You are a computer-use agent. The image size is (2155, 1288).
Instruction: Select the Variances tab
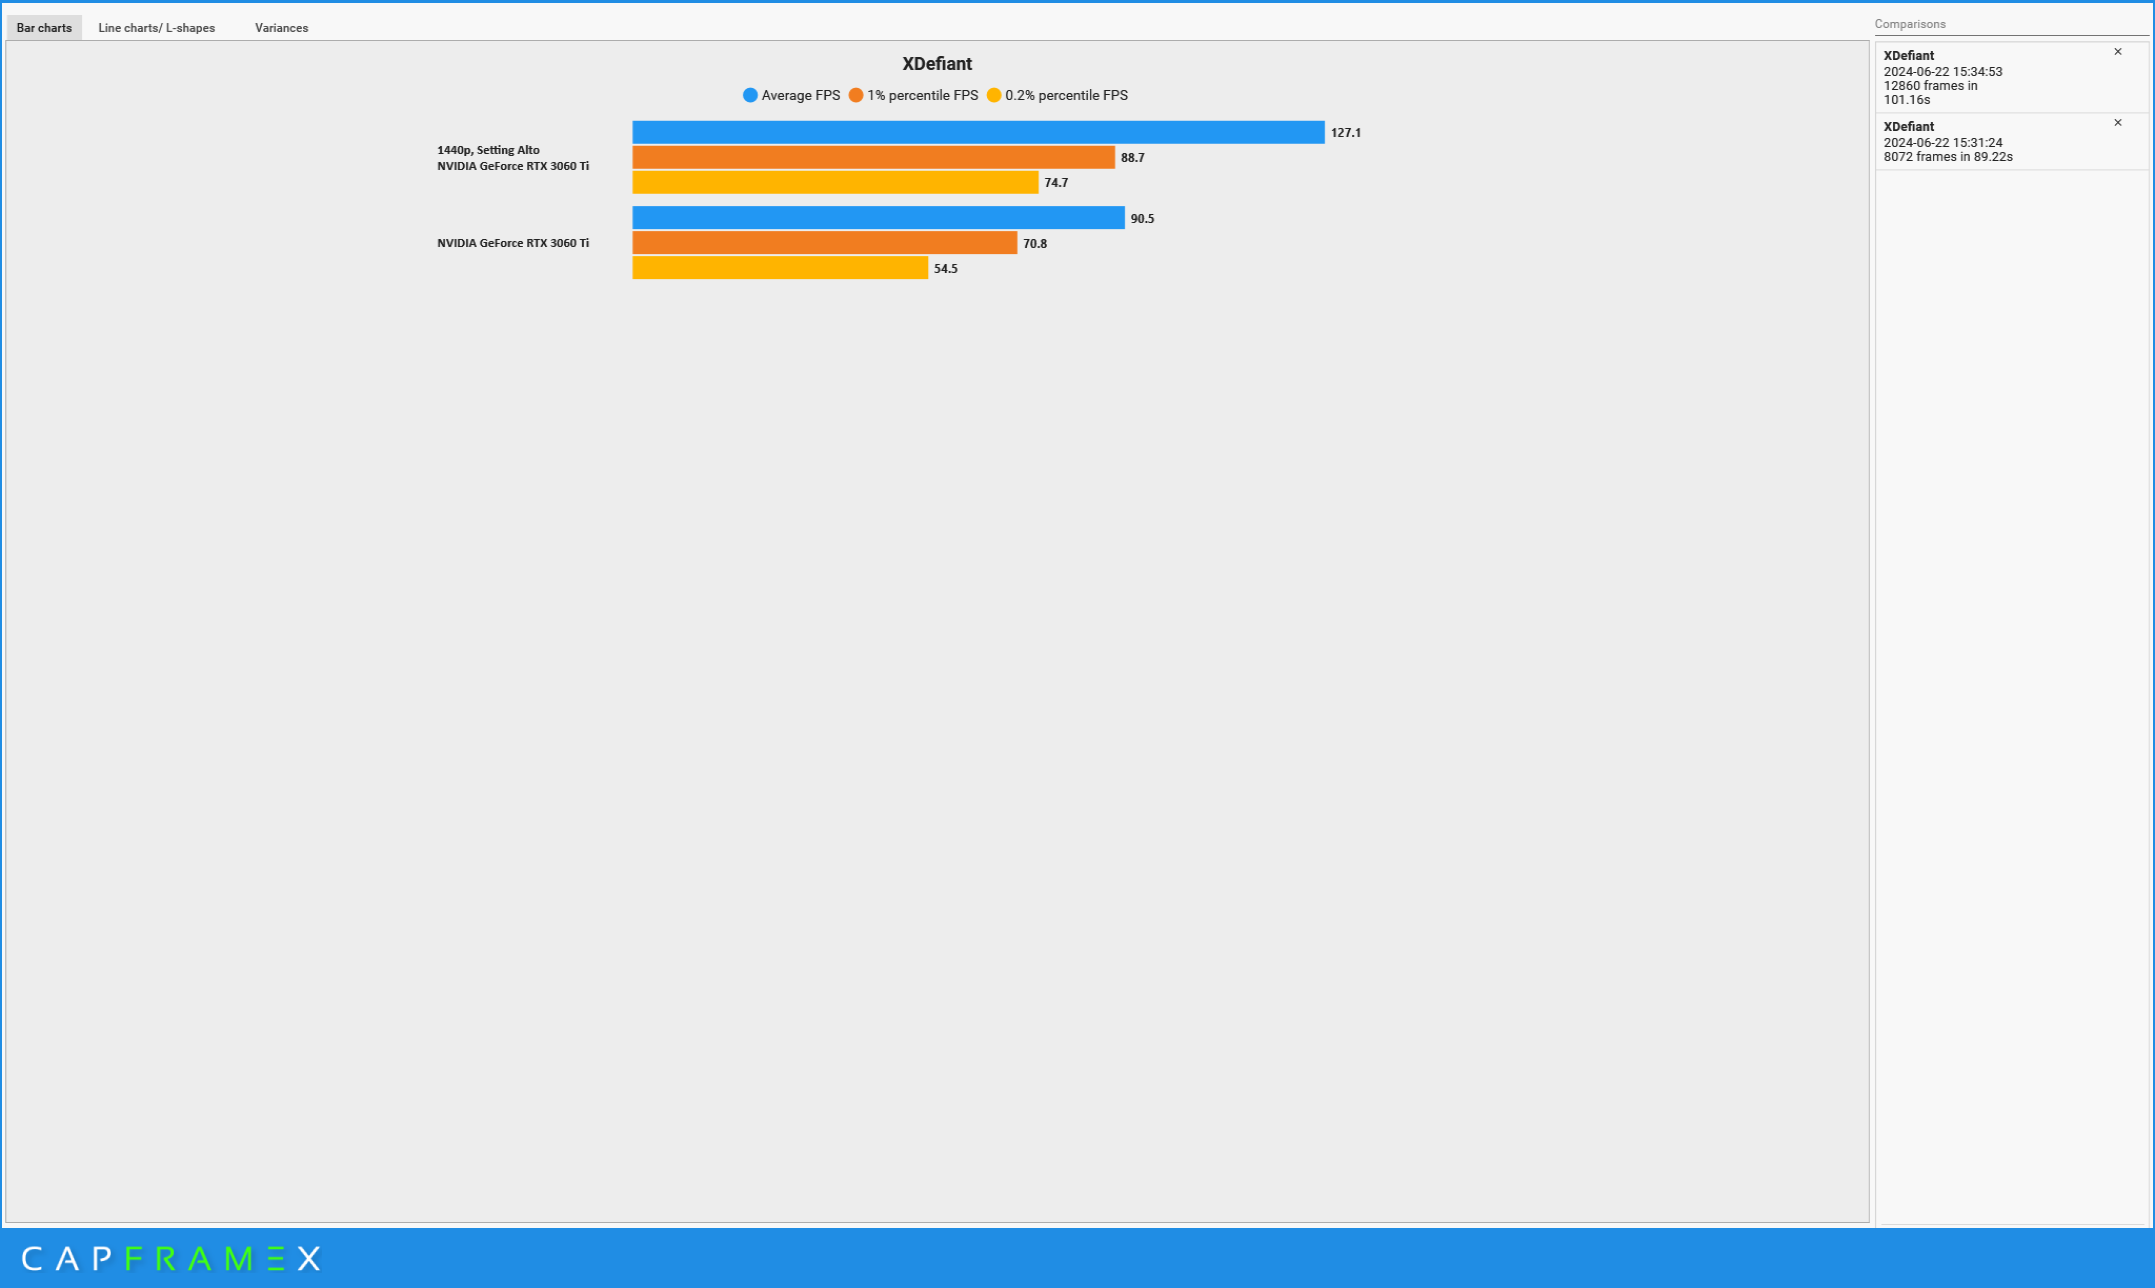[x=281, y=28]
